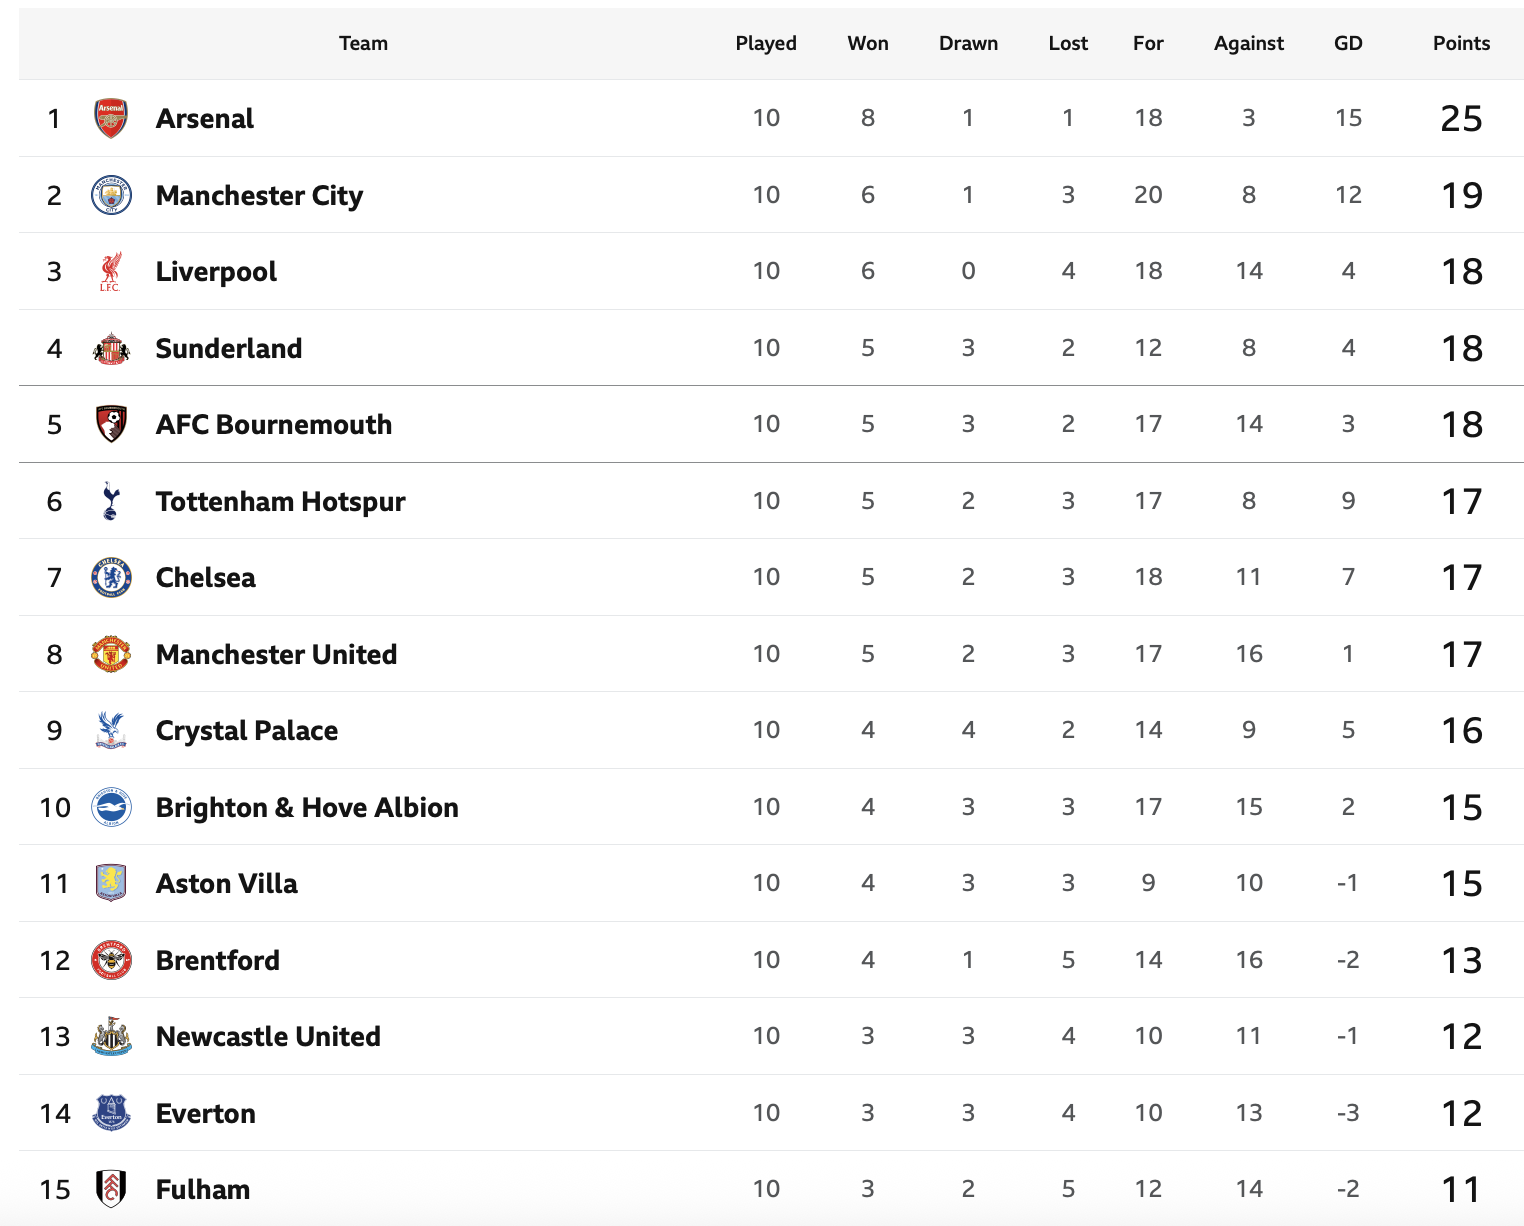
Task: Select the Brentford team name
Action: click(x=217, y=961)
